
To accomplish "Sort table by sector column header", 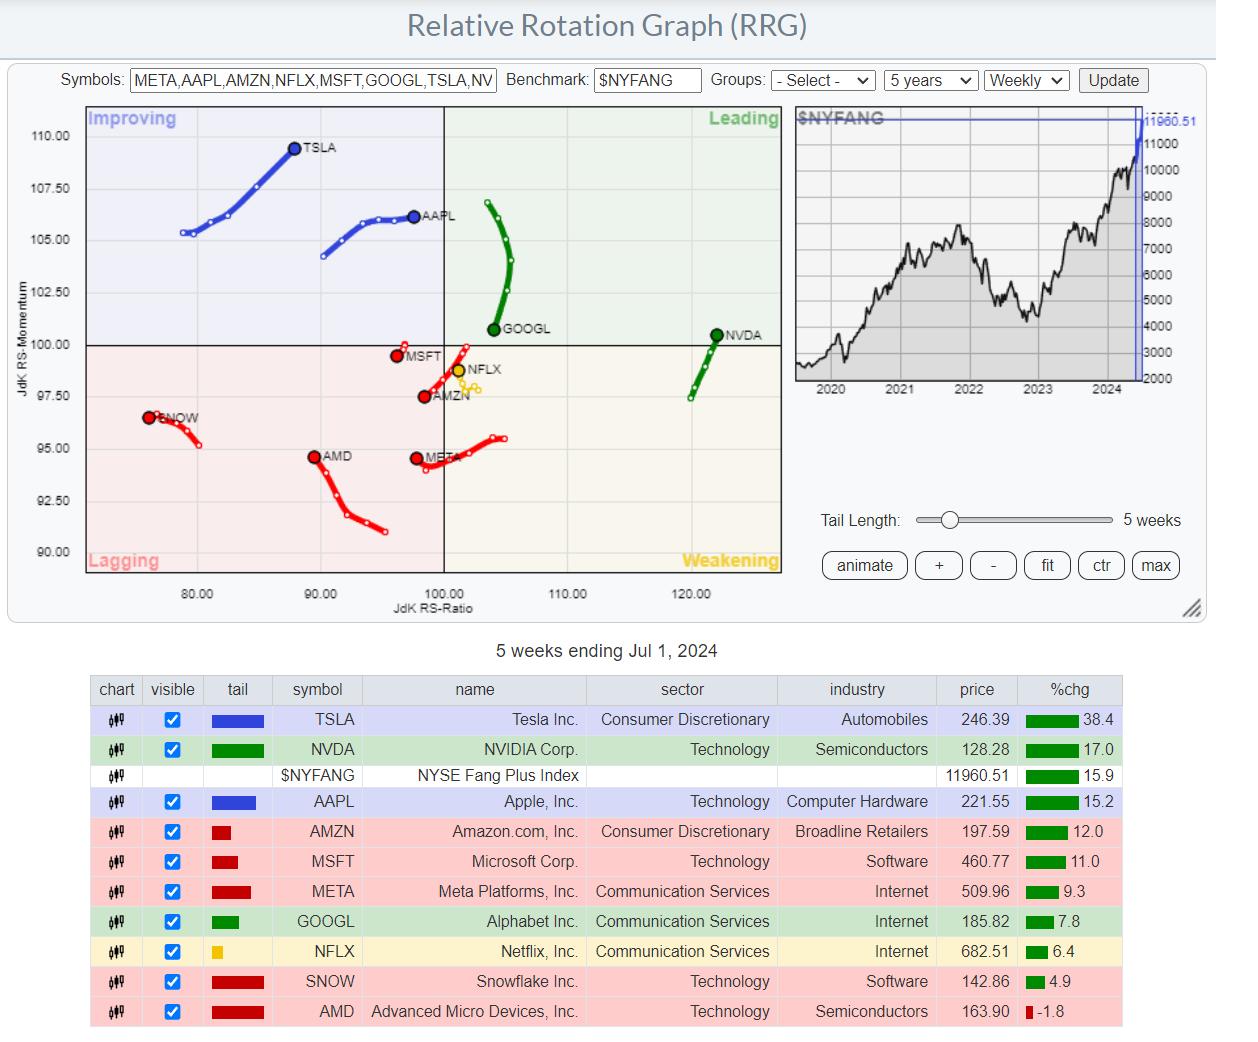I will point(682,690).
